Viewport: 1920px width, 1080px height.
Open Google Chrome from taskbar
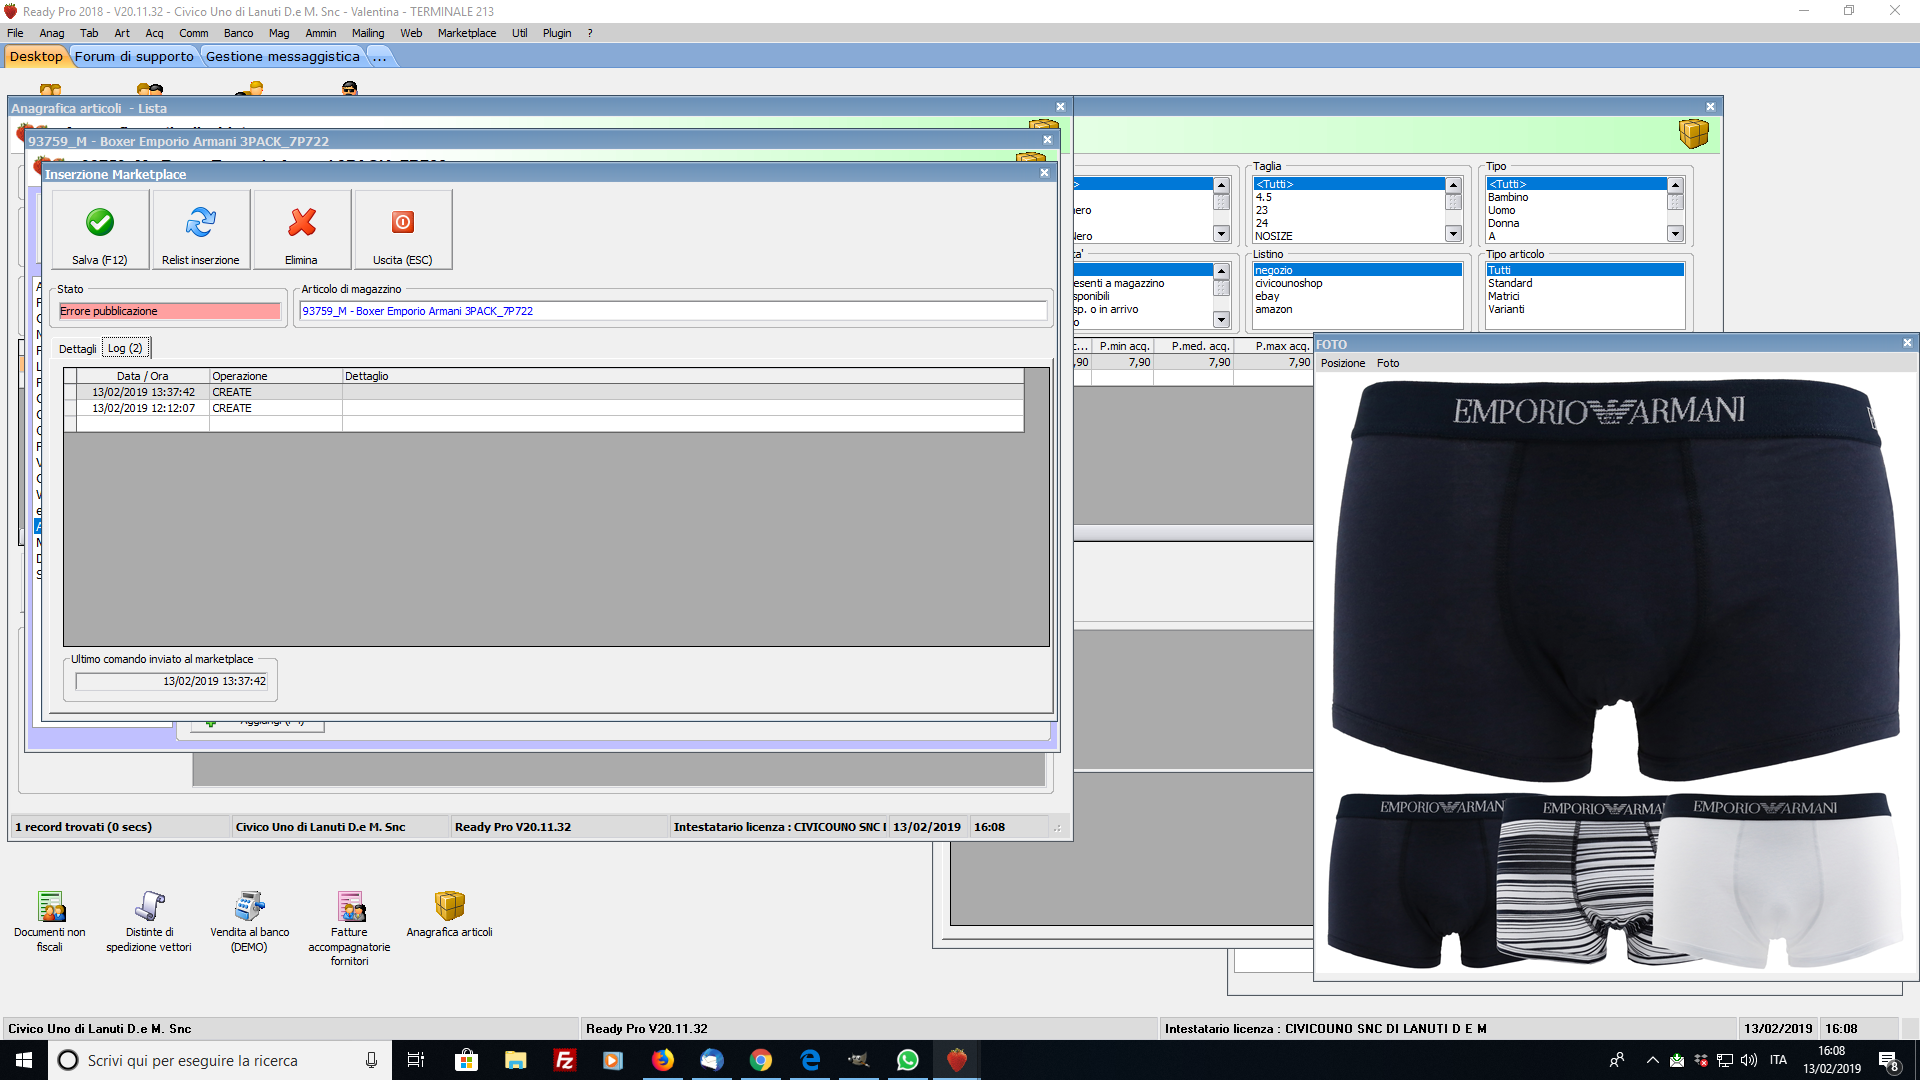(760, 1060)
